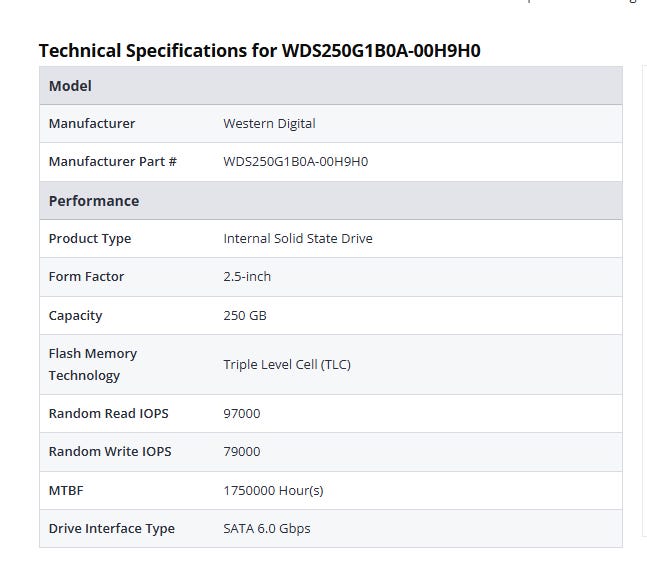
Task: Select the SATA 6.0 Gbps interface value
Action: coord(266,529)
